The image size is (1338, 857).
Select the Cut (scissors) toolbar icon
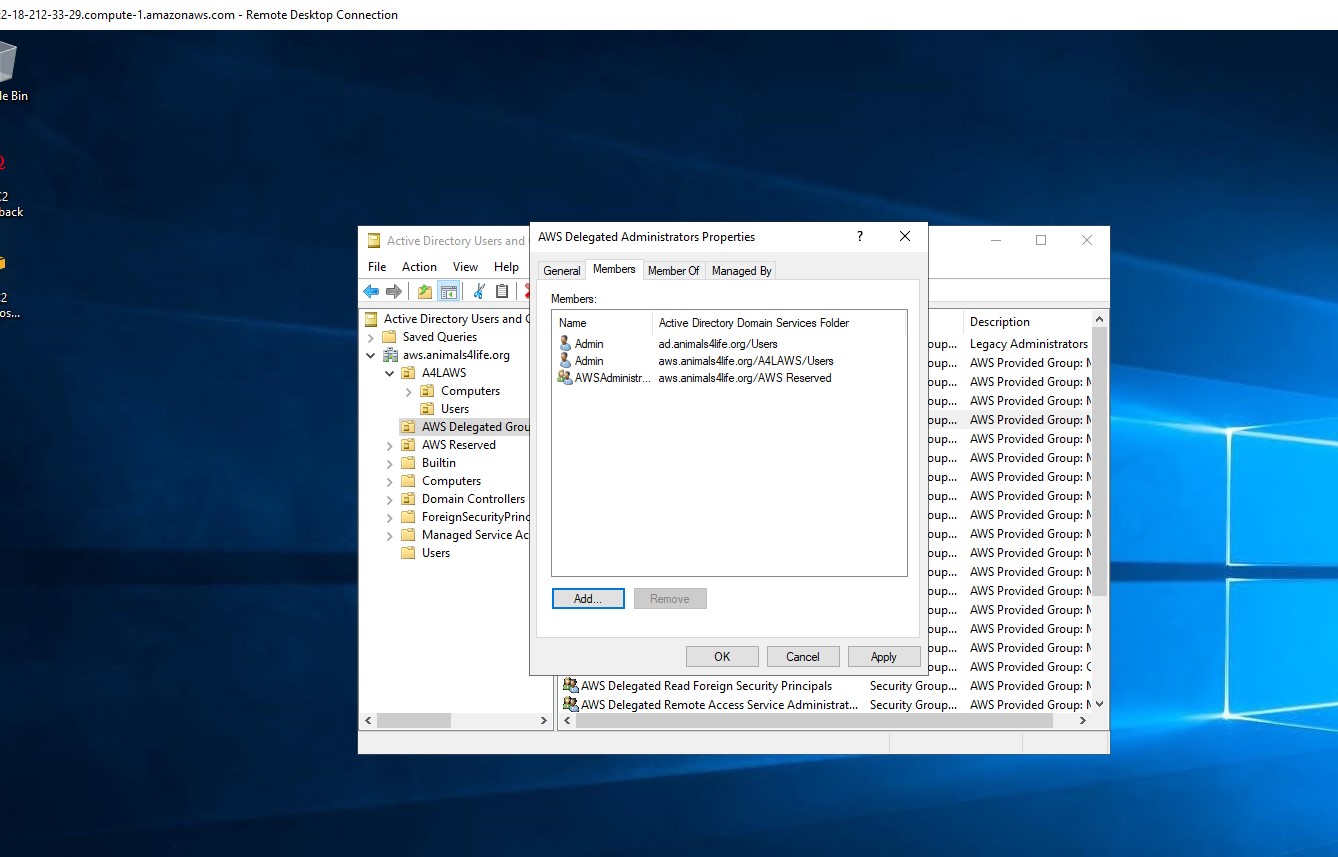pos(478,291)
